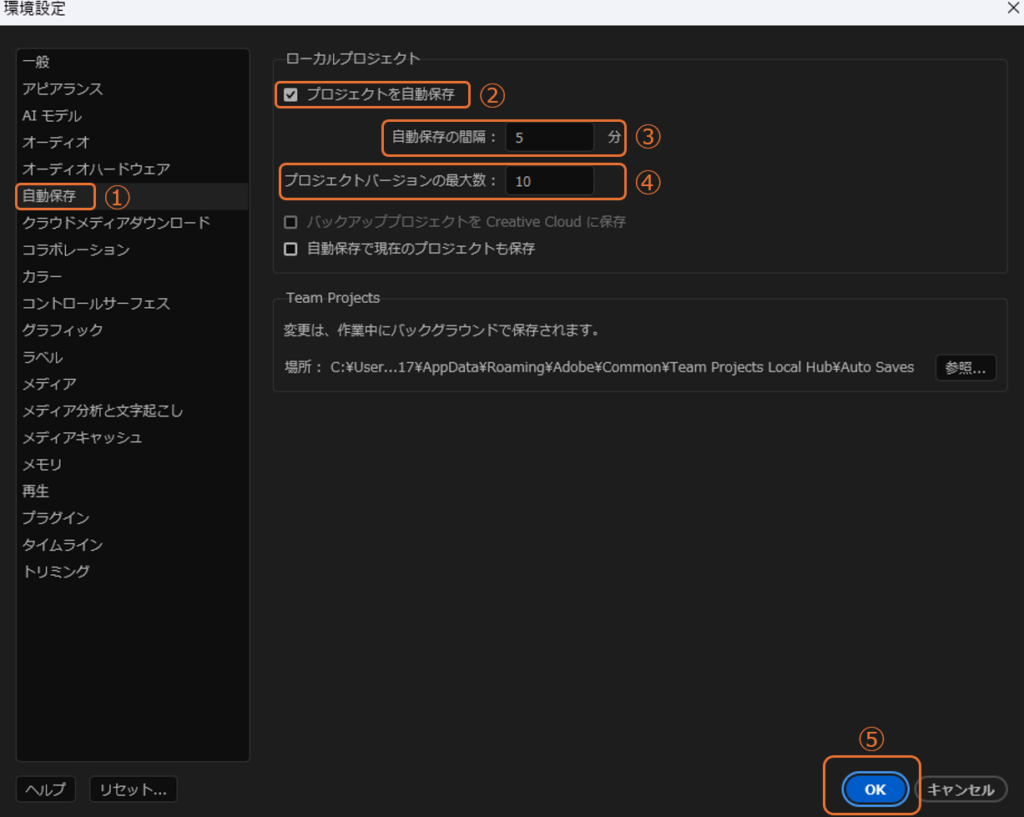Click the リセット... button
Viewport: 1024px width, 817px height.
pos(133,789)
